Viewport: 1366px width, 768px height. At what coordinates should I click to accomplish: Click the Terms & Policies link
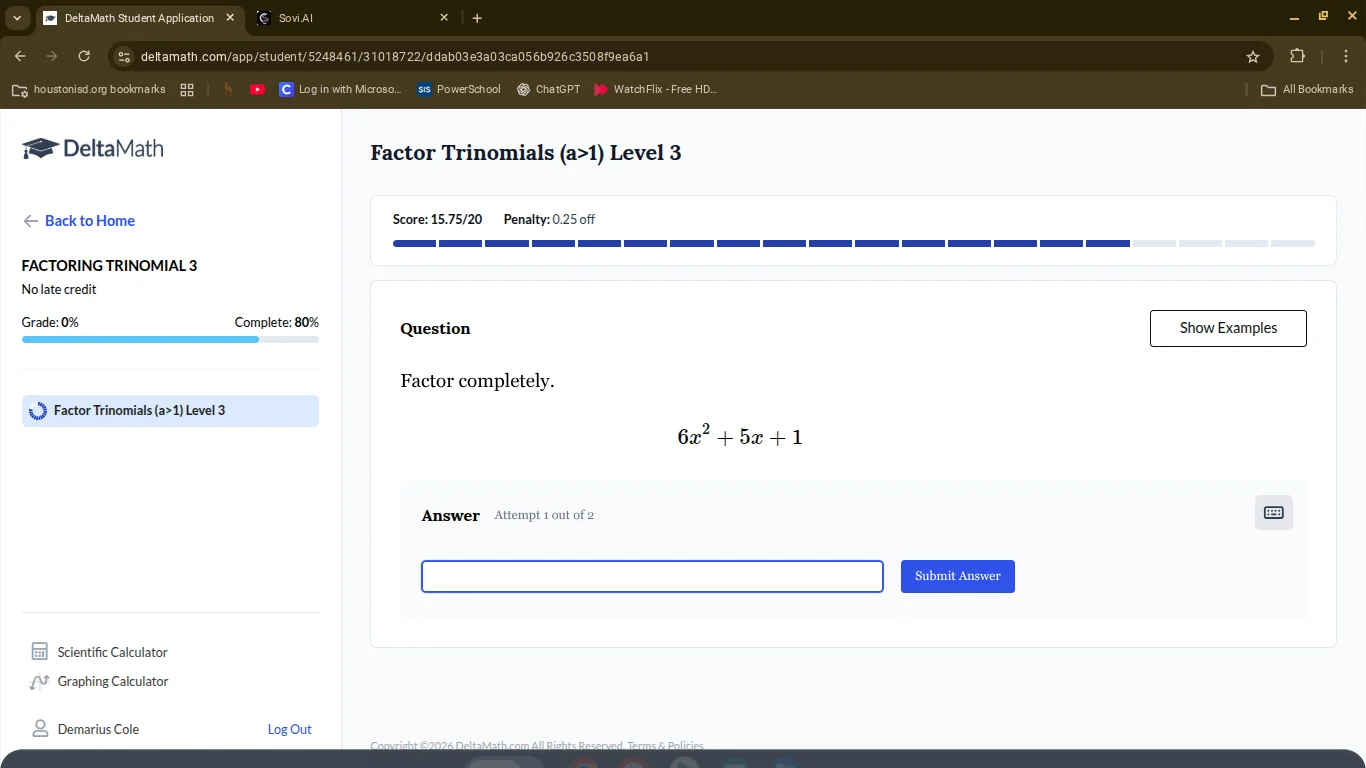pos(665,745)
